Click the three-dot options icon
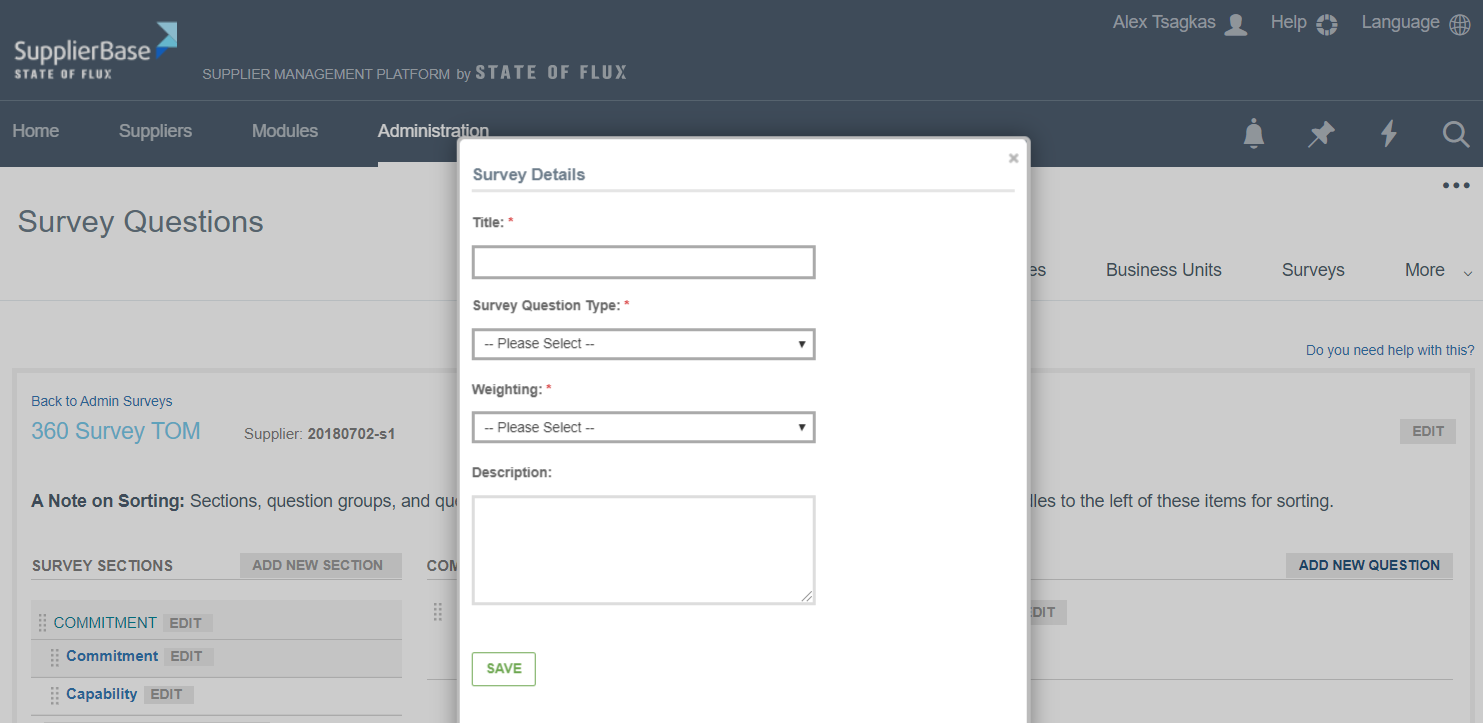 click(x=1456, y=186)
